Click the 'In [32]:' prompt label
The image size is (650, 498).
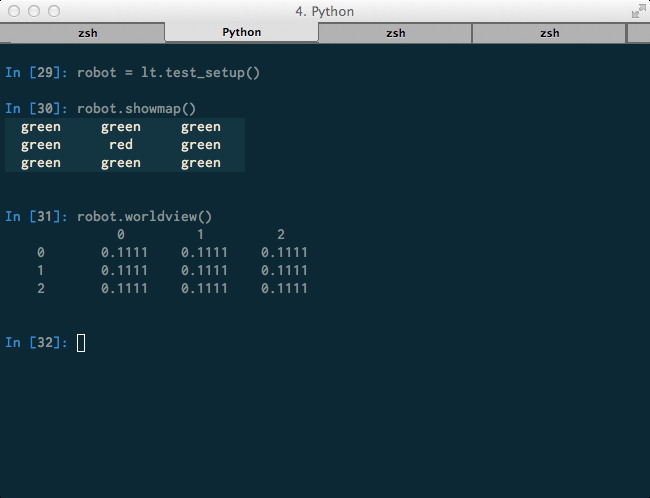pos(36,343)
